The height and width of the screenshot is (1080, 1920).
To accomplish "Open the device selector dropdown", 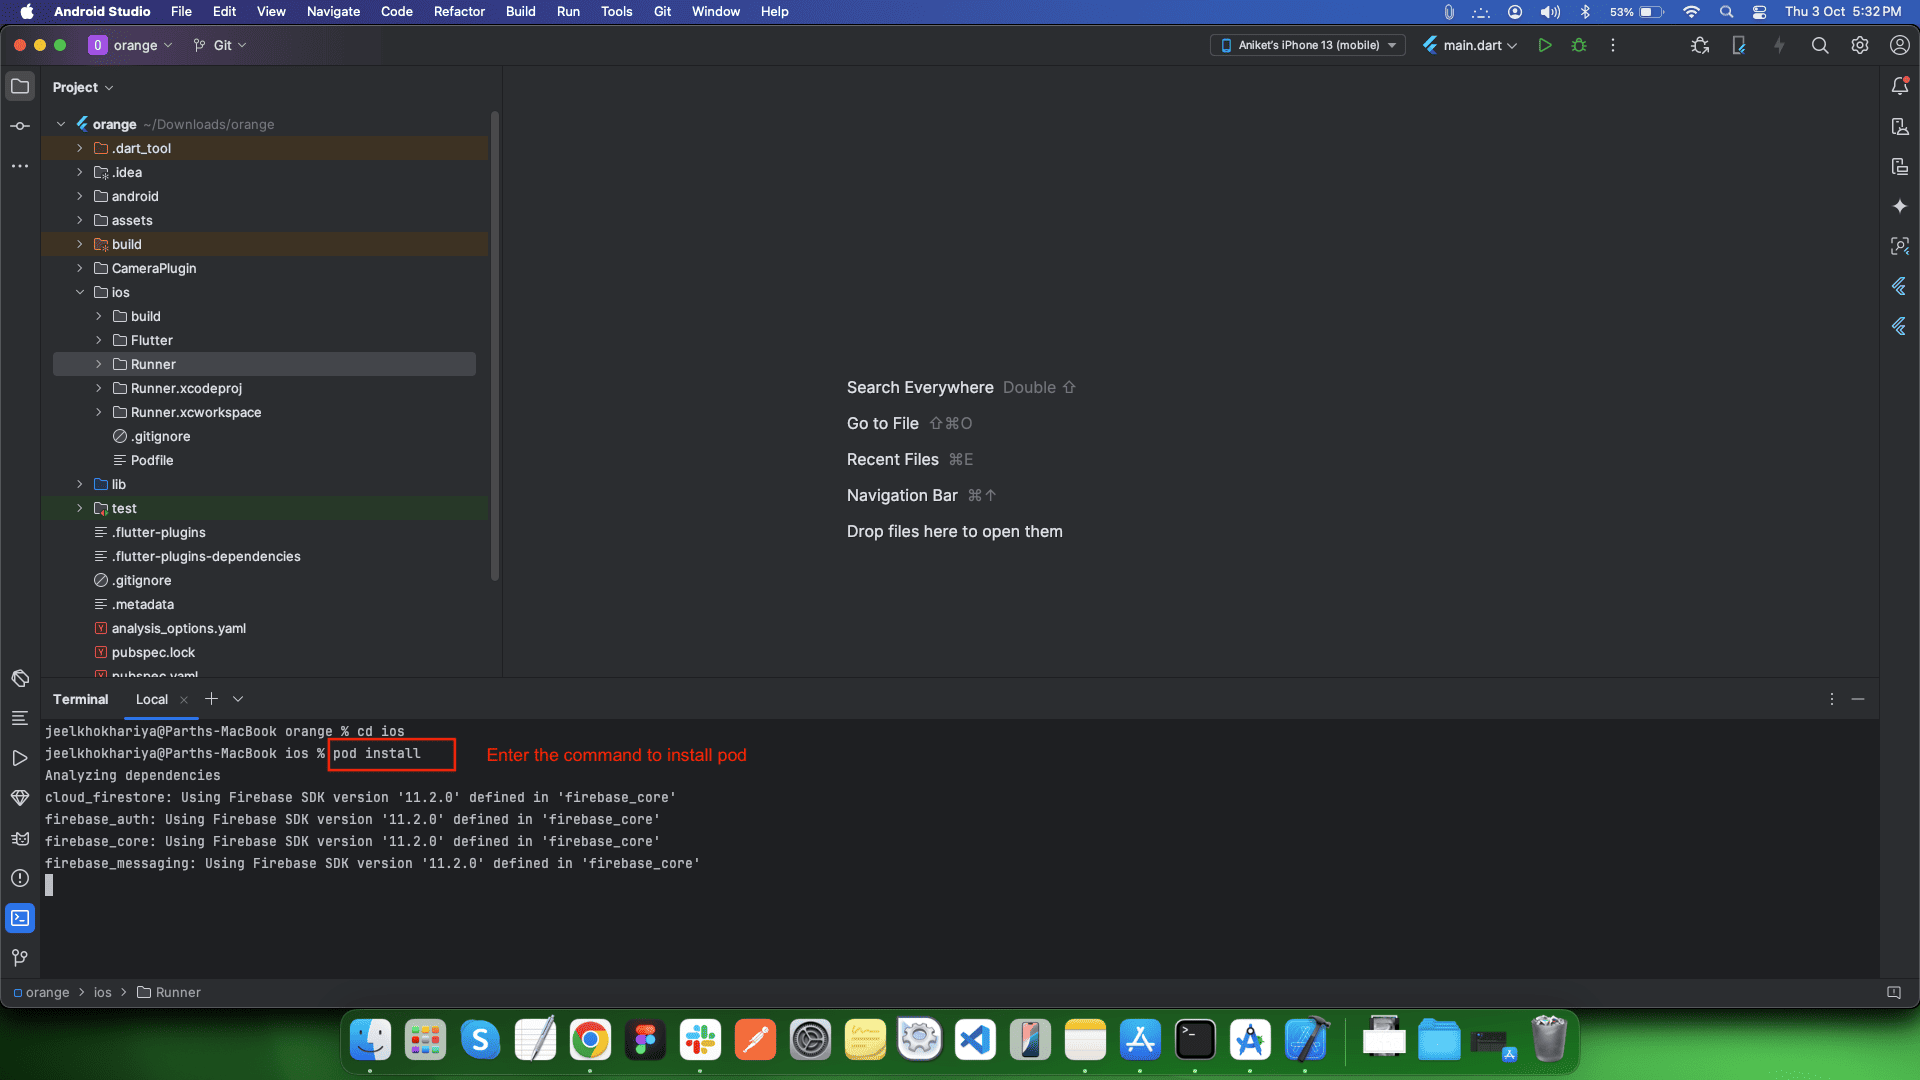I will coord(1308,45).
